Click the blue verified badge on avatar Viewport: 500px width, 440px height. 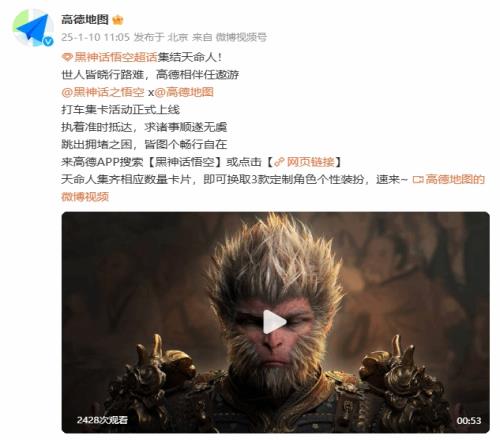click(x=48, y=41)
